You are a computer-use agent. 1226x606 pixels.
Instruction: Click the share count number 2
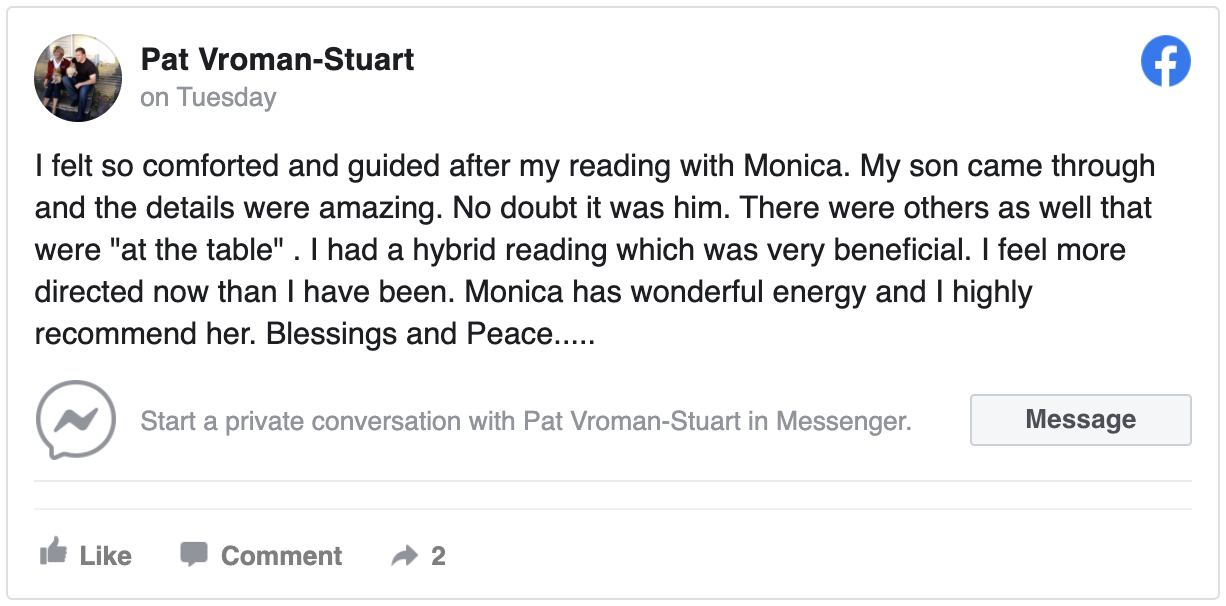438,556
